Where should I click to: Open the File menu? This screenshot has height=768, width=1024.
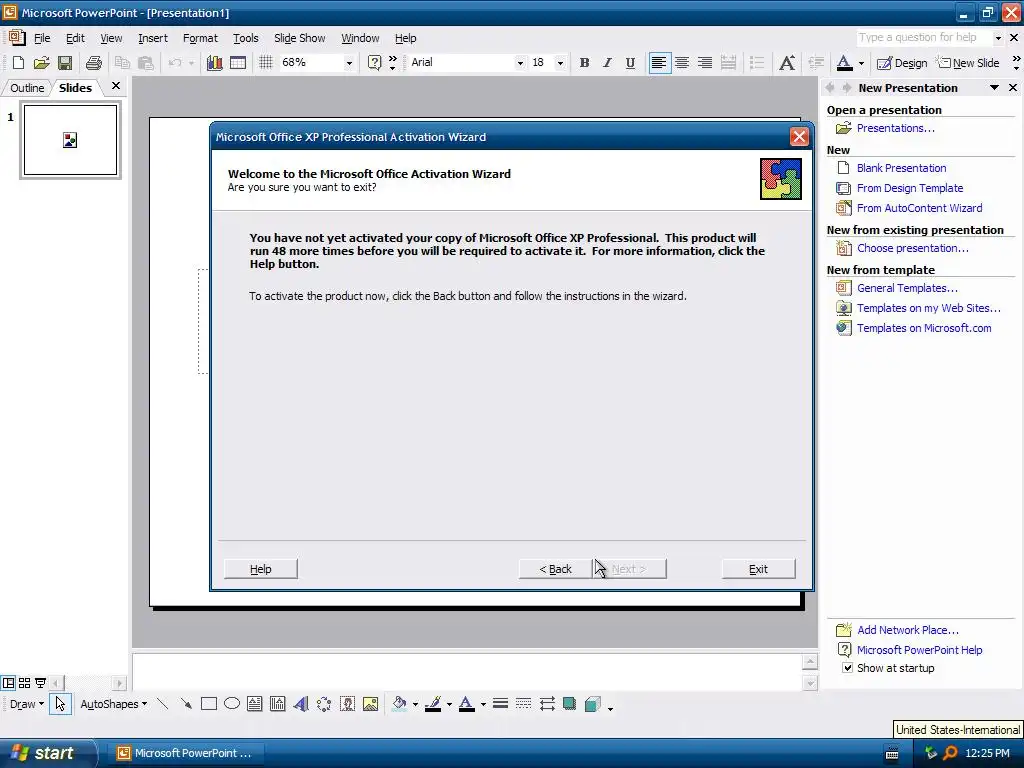pos(42,38)
